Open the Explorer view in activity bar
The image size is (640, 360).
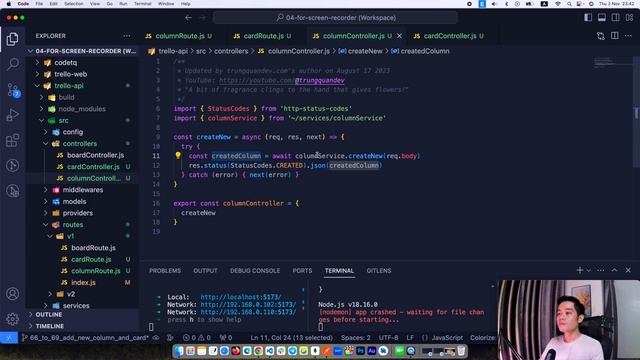pos(12,39)
